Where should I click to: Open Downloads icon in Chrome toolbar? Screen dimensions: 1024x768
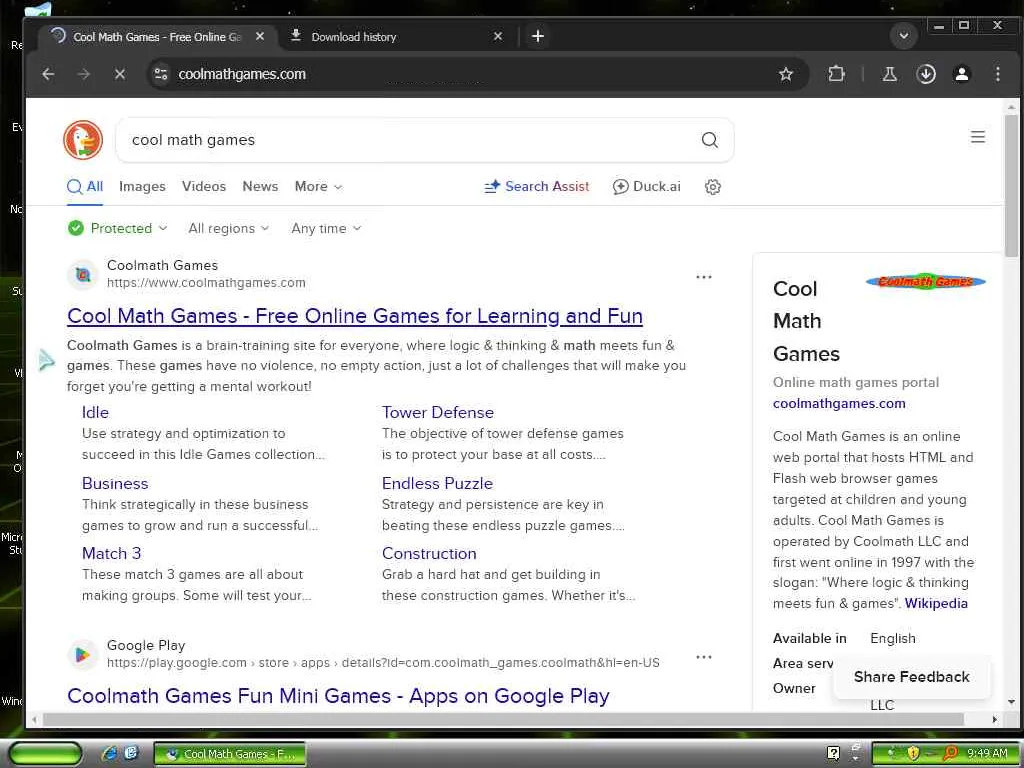click(925, 74)
